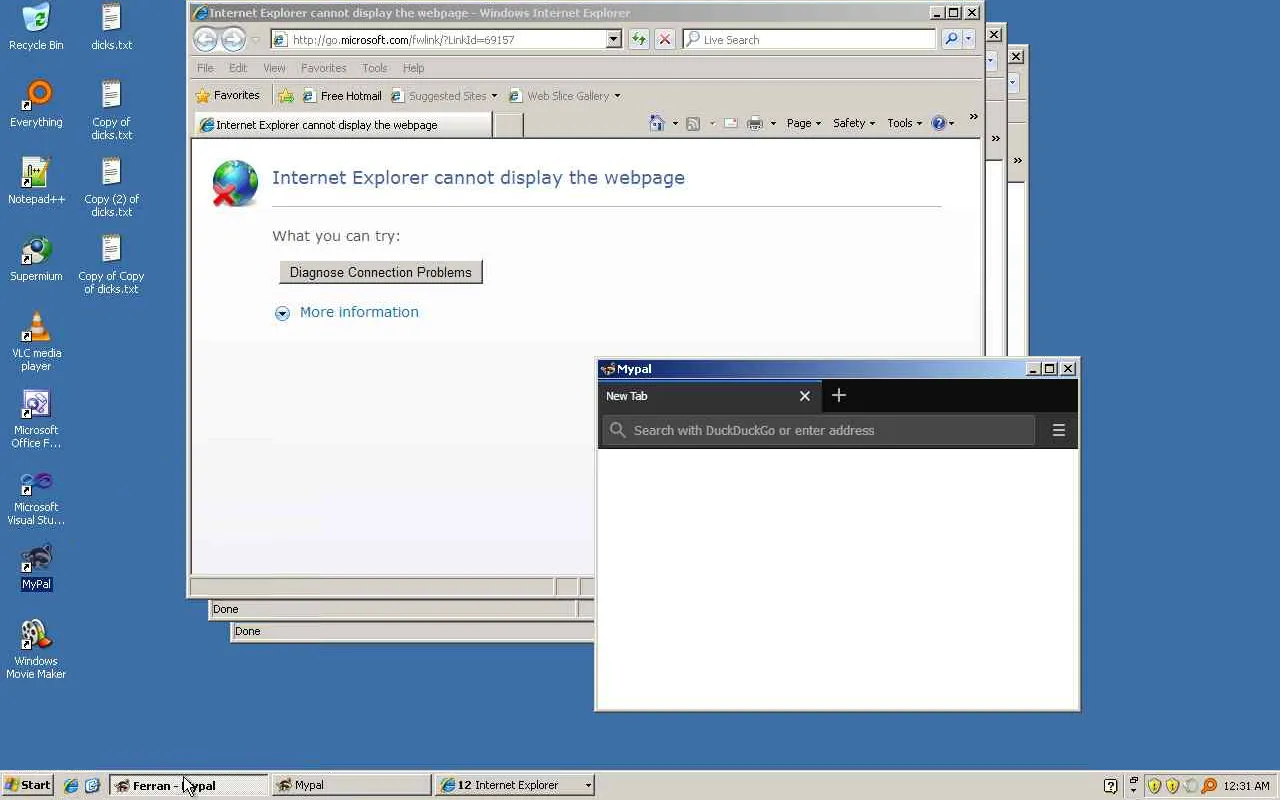Open the Tools dropdown in the command bar

pos(904,123)
